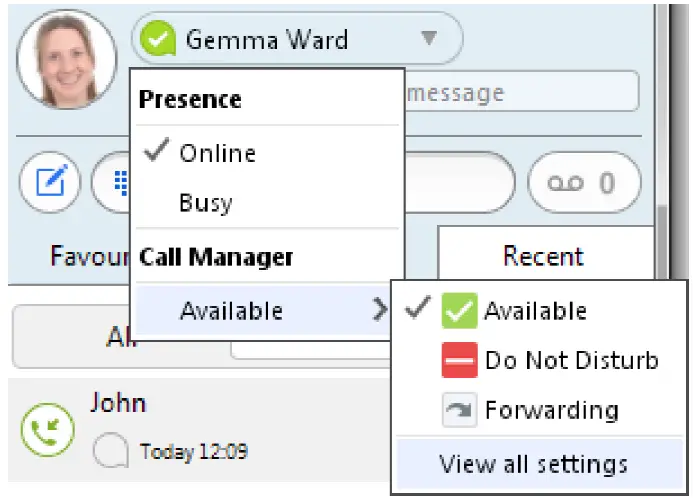
Task: Set presence to Busy
Action: [206, 203]
